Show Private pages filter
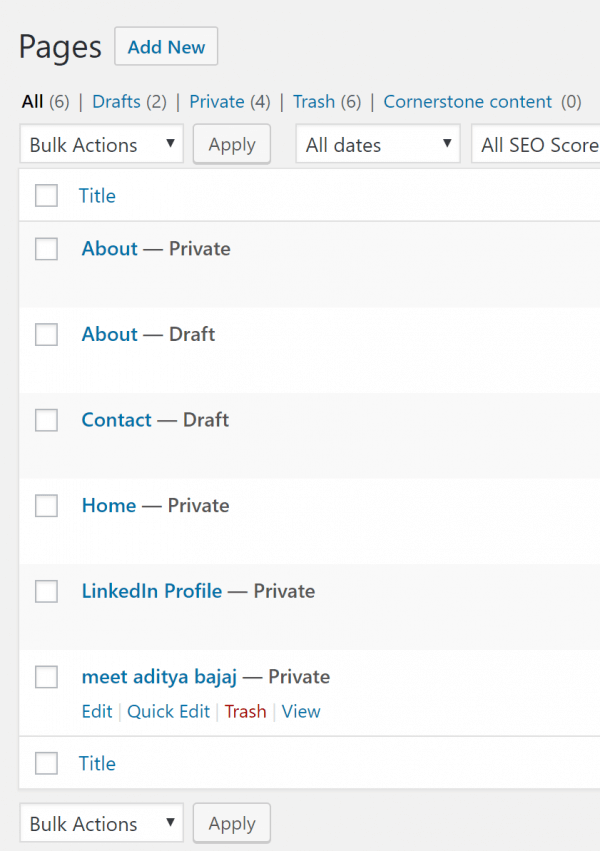 point(217,101)
